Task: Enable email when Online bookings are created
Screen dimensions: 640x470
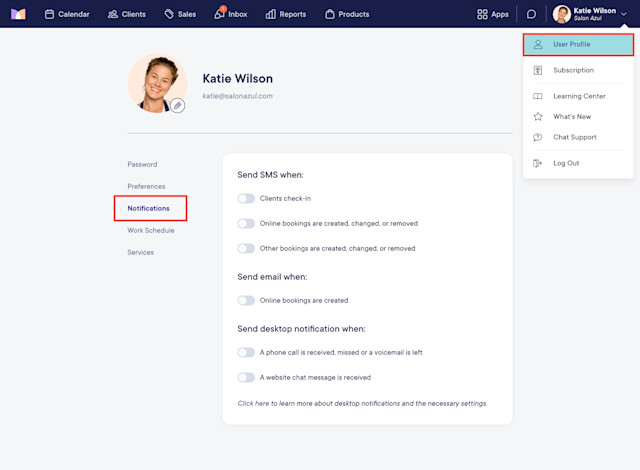Action: [246, 301]
